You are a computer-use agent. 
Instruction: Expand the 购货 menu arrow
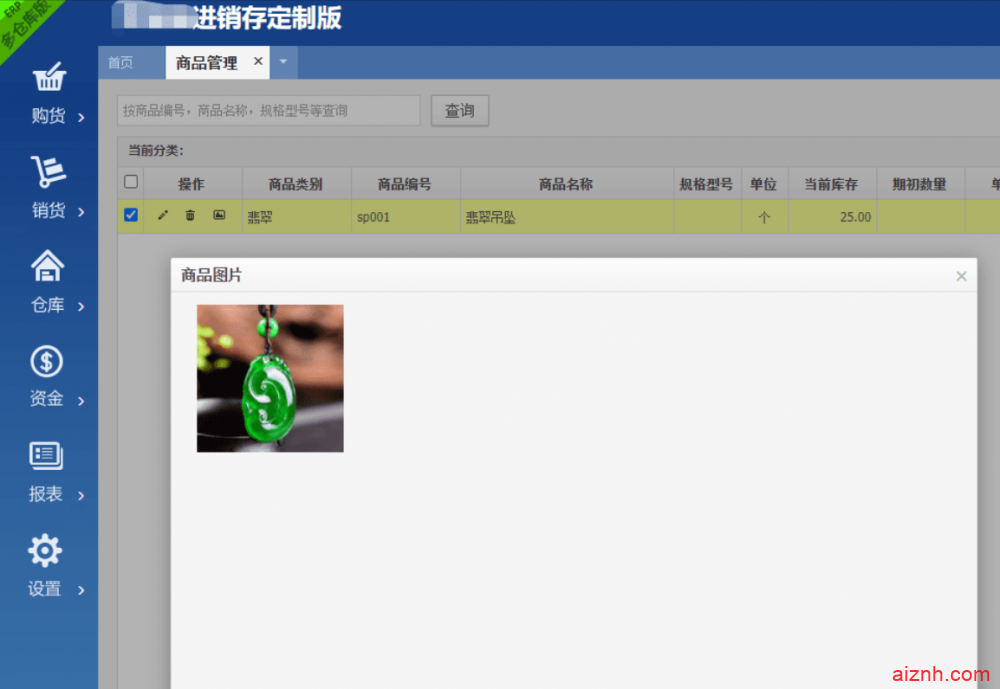pyautogui.click(x=81, y=117)
